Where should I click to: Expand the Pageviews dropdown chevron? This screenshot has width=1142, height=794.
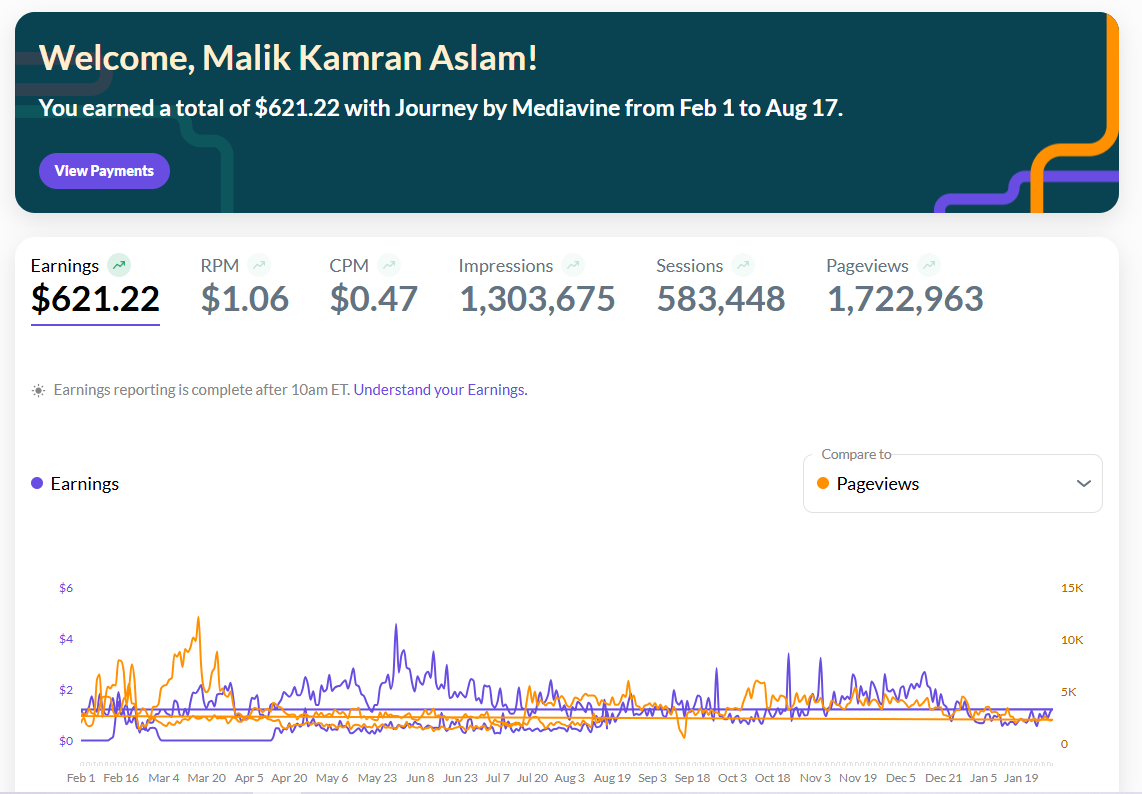1084,484
